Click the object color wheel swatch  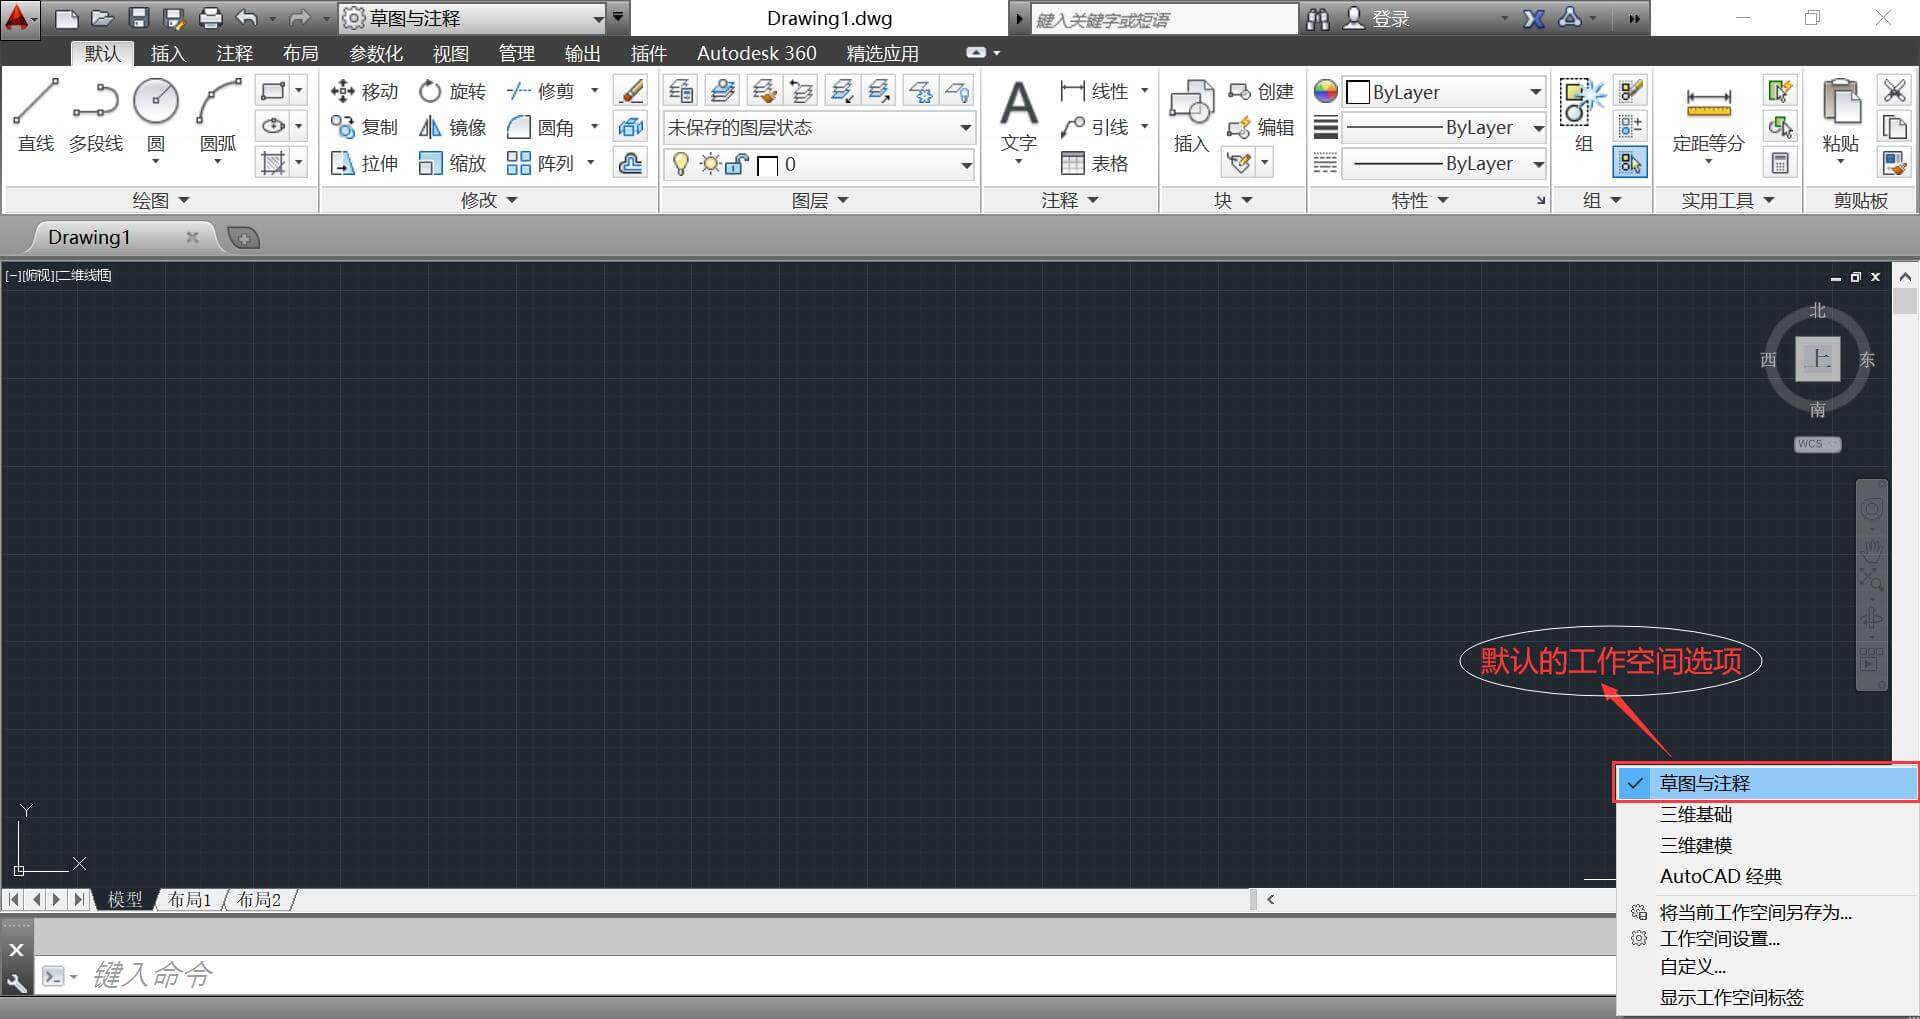1326,92
